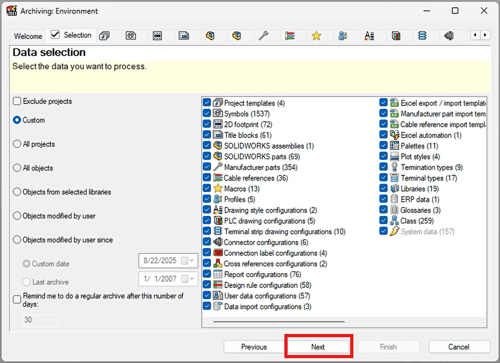Open the Connector configurations tab icon
Screen dimensions: 500x363
(x=449, y=35)
